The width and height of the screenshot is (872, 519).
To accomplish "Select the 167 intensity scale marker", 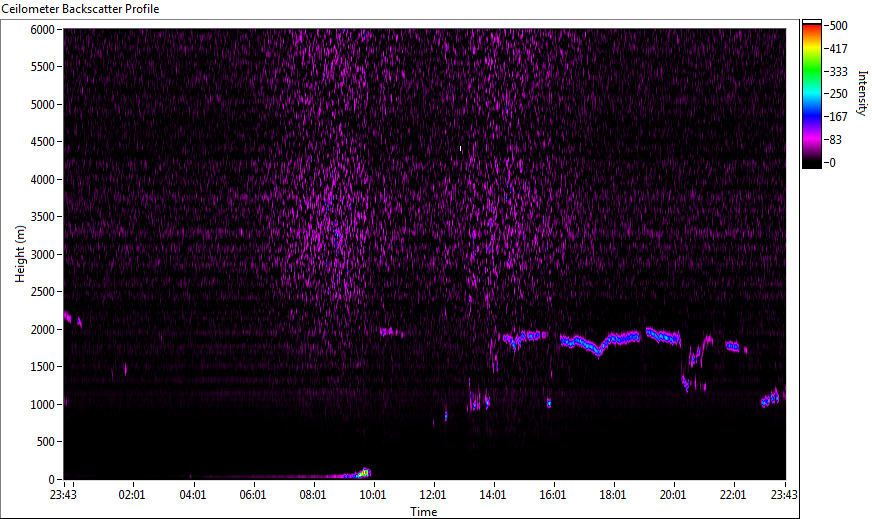I will pyautogui.click(x=838, y=117).
